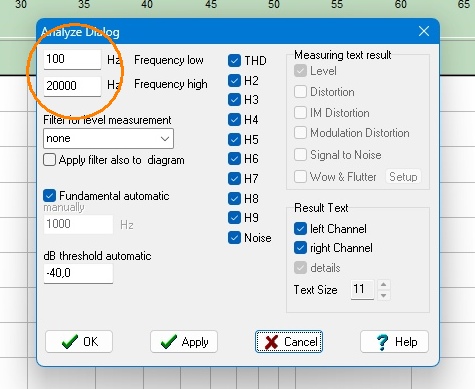Click the dB threshold automatic field
Viewport: 475px width, 389px height.
pyautogui.click(x=78, y=273)
